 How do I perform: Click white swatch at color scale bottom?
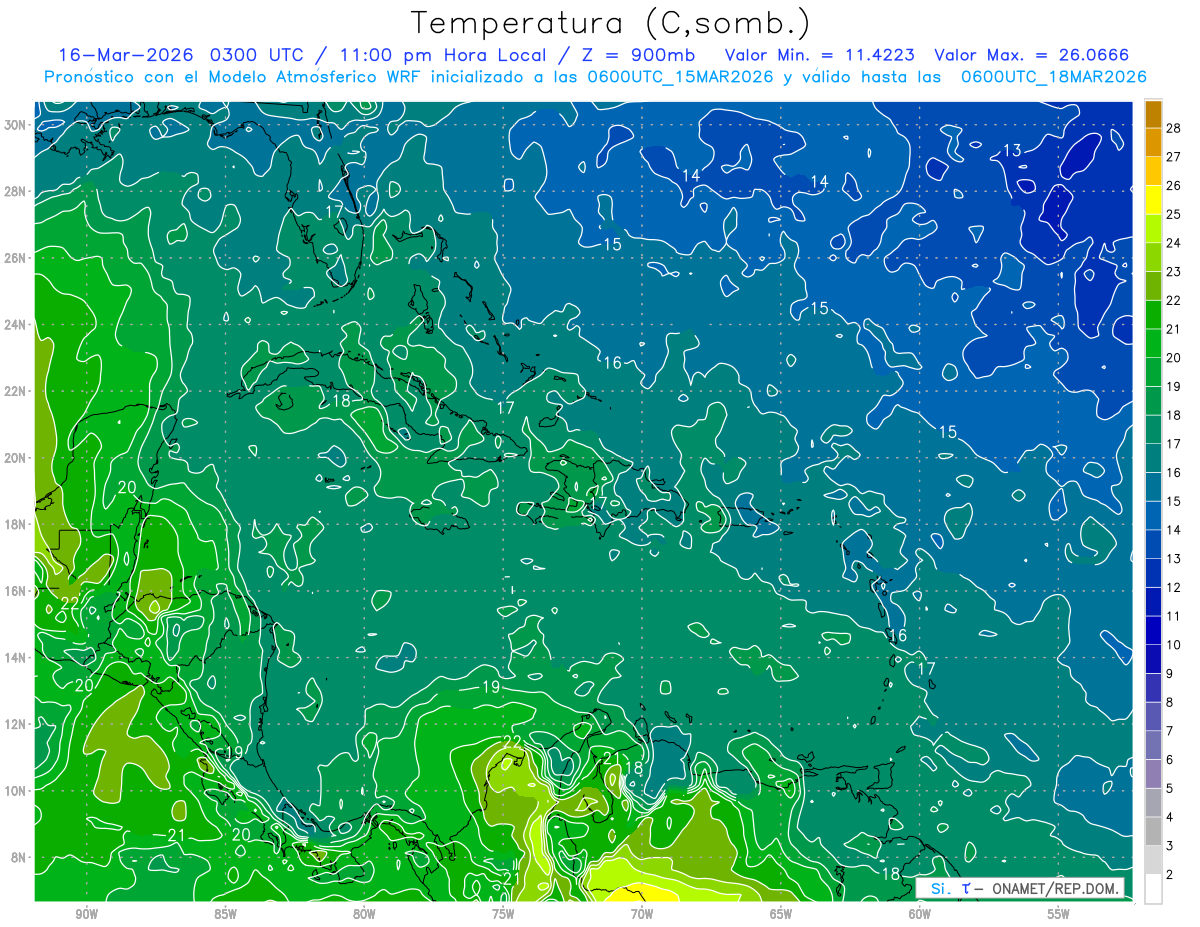click(1153, 889)
